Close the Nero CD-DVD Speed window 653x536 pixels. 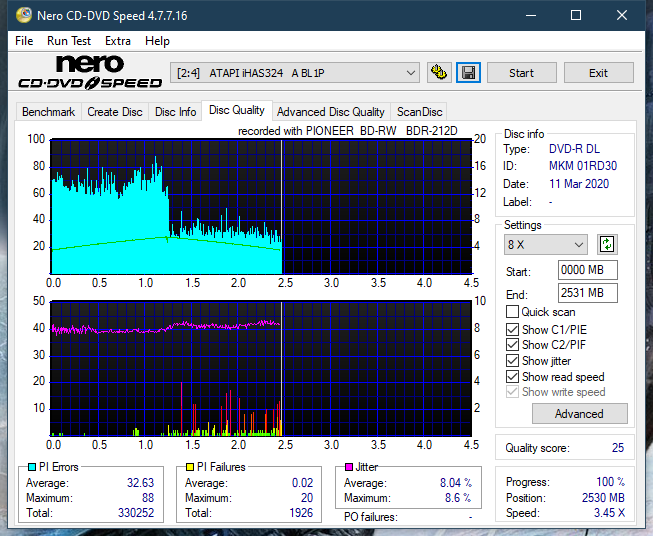622,15
